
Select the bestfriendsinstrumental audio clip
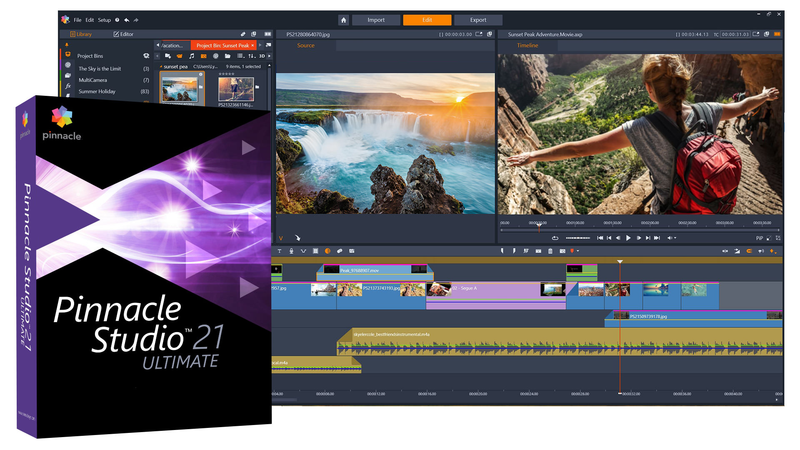click(560, 342)
